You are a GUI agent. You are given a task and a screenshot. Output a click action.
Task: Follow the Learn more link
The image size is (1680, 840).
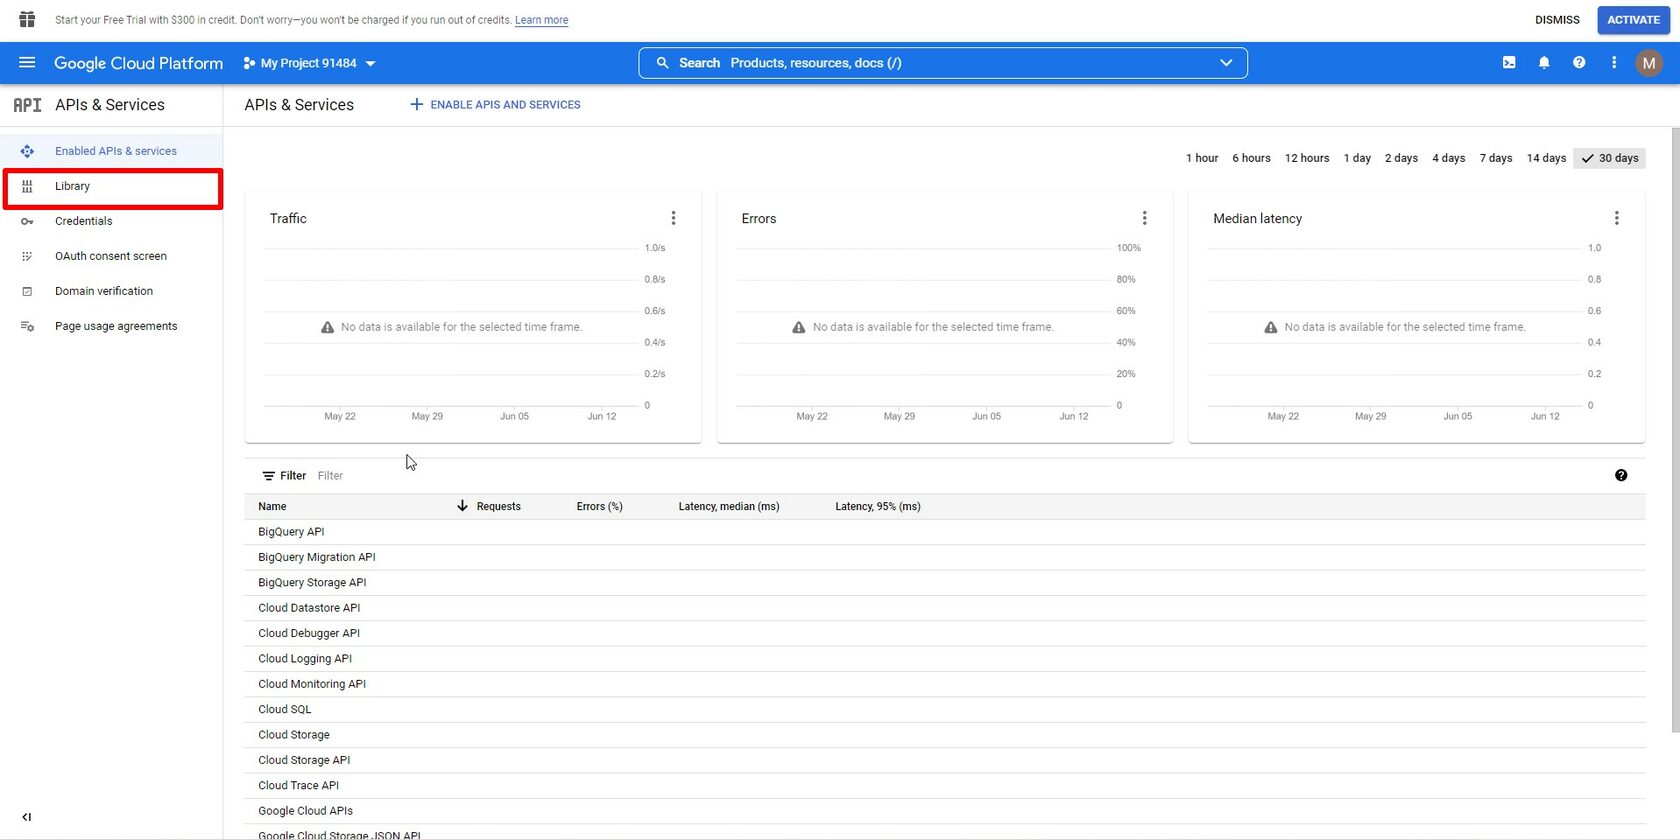point(541,20)
